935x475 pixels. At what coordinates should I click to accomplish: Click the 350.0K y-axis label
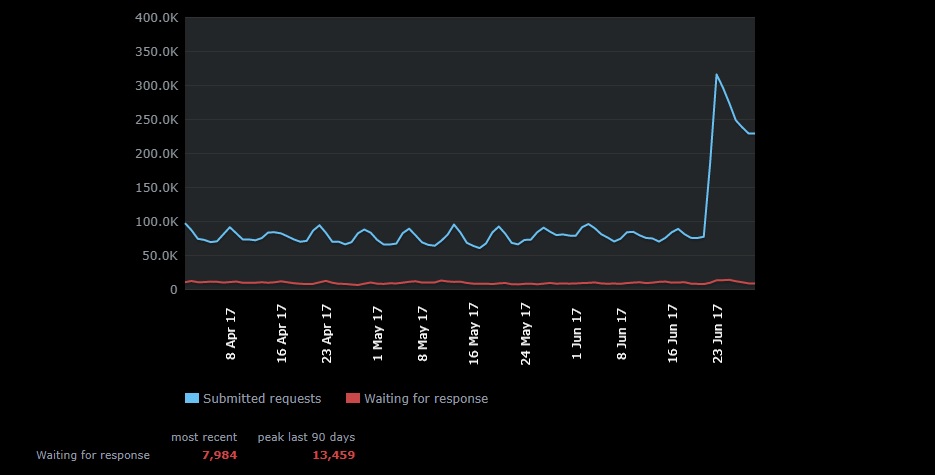156,52
